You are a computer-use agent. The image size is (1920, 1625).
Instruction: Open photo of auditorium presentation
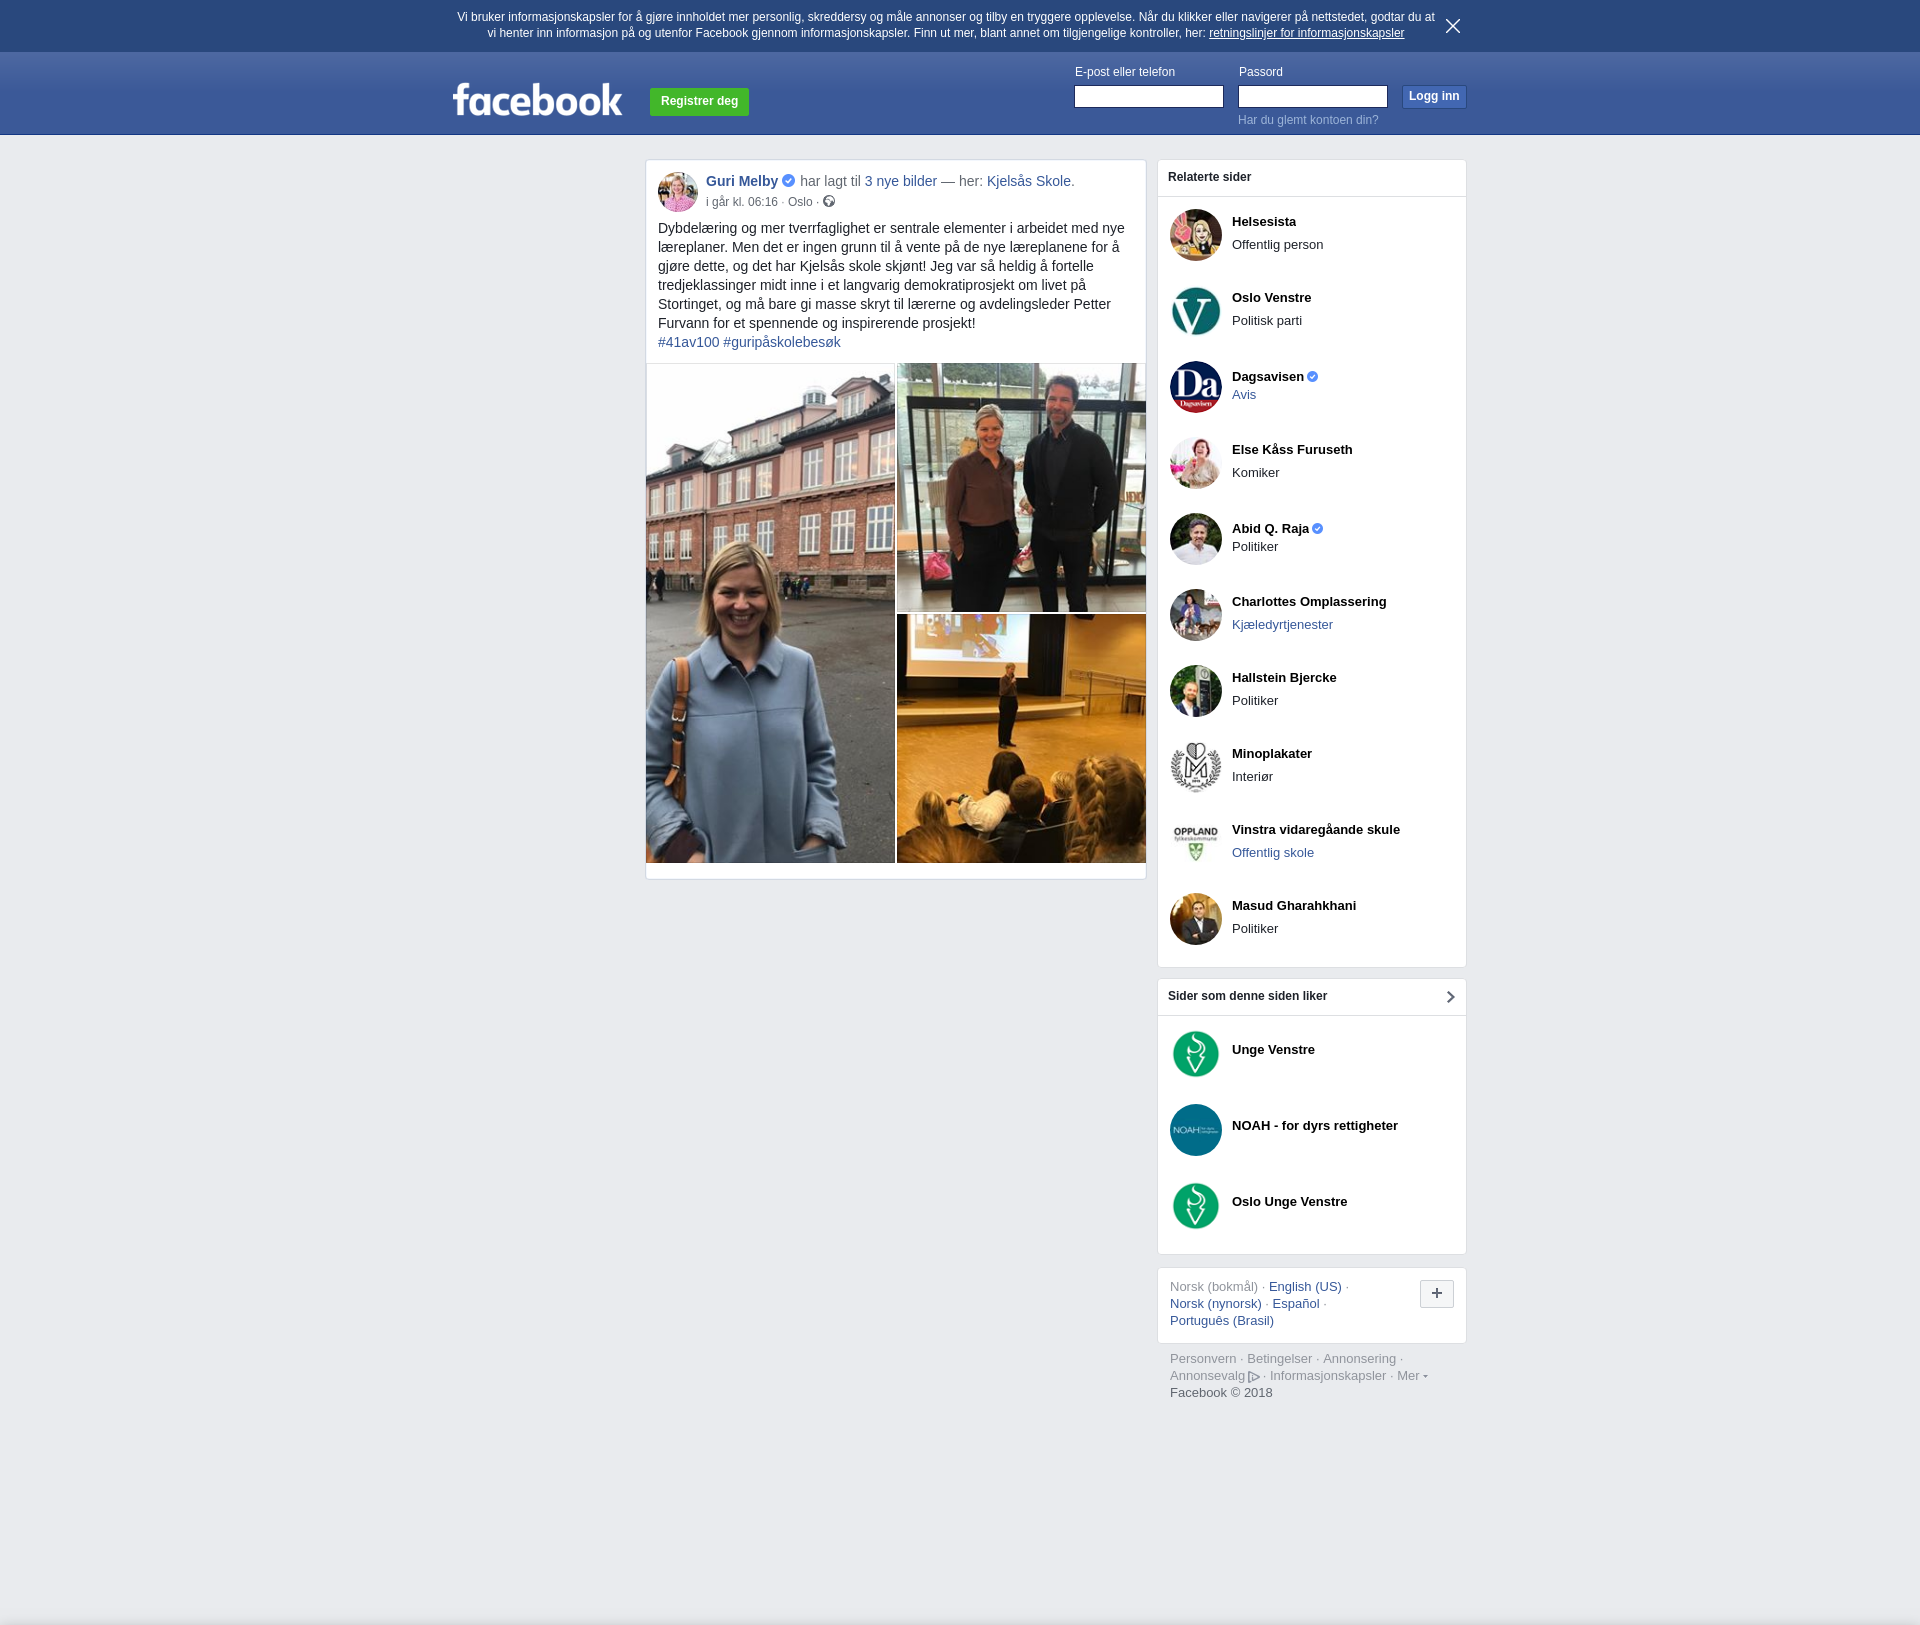(1021, 738)
